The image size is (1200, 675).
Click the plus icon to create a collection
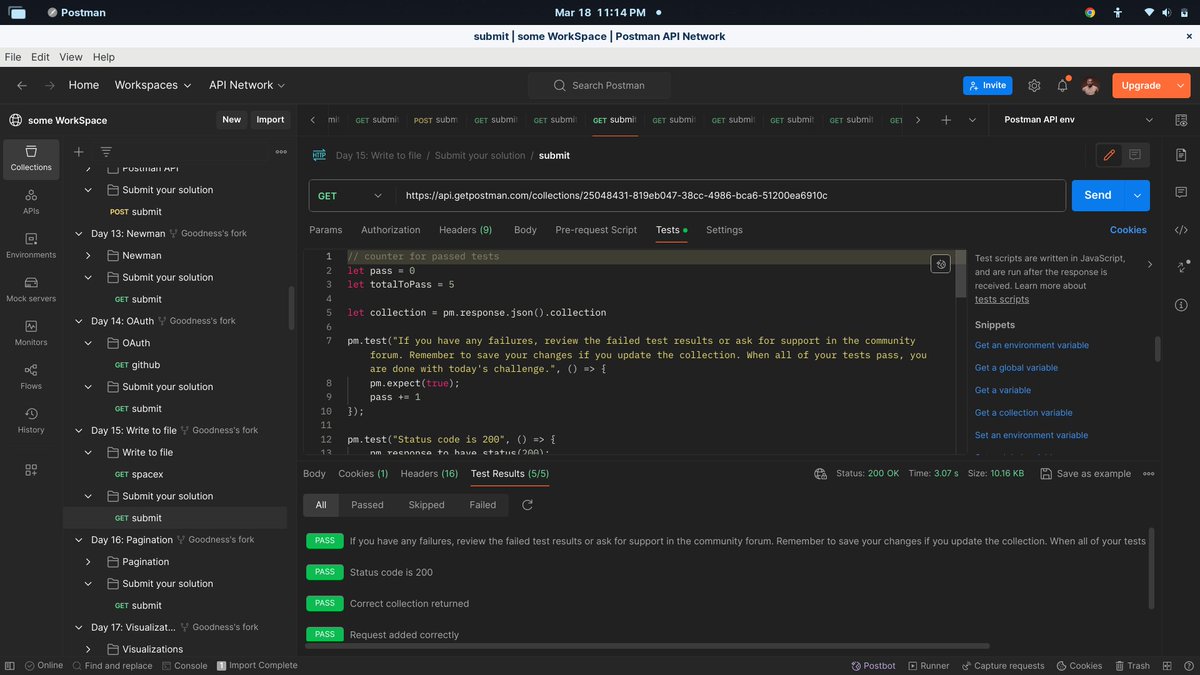click(79, 152)
